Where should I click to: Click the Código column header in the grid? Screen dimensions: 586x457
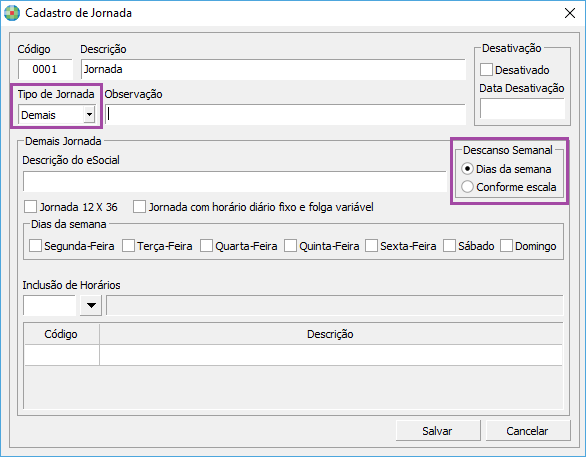(62, 334)
